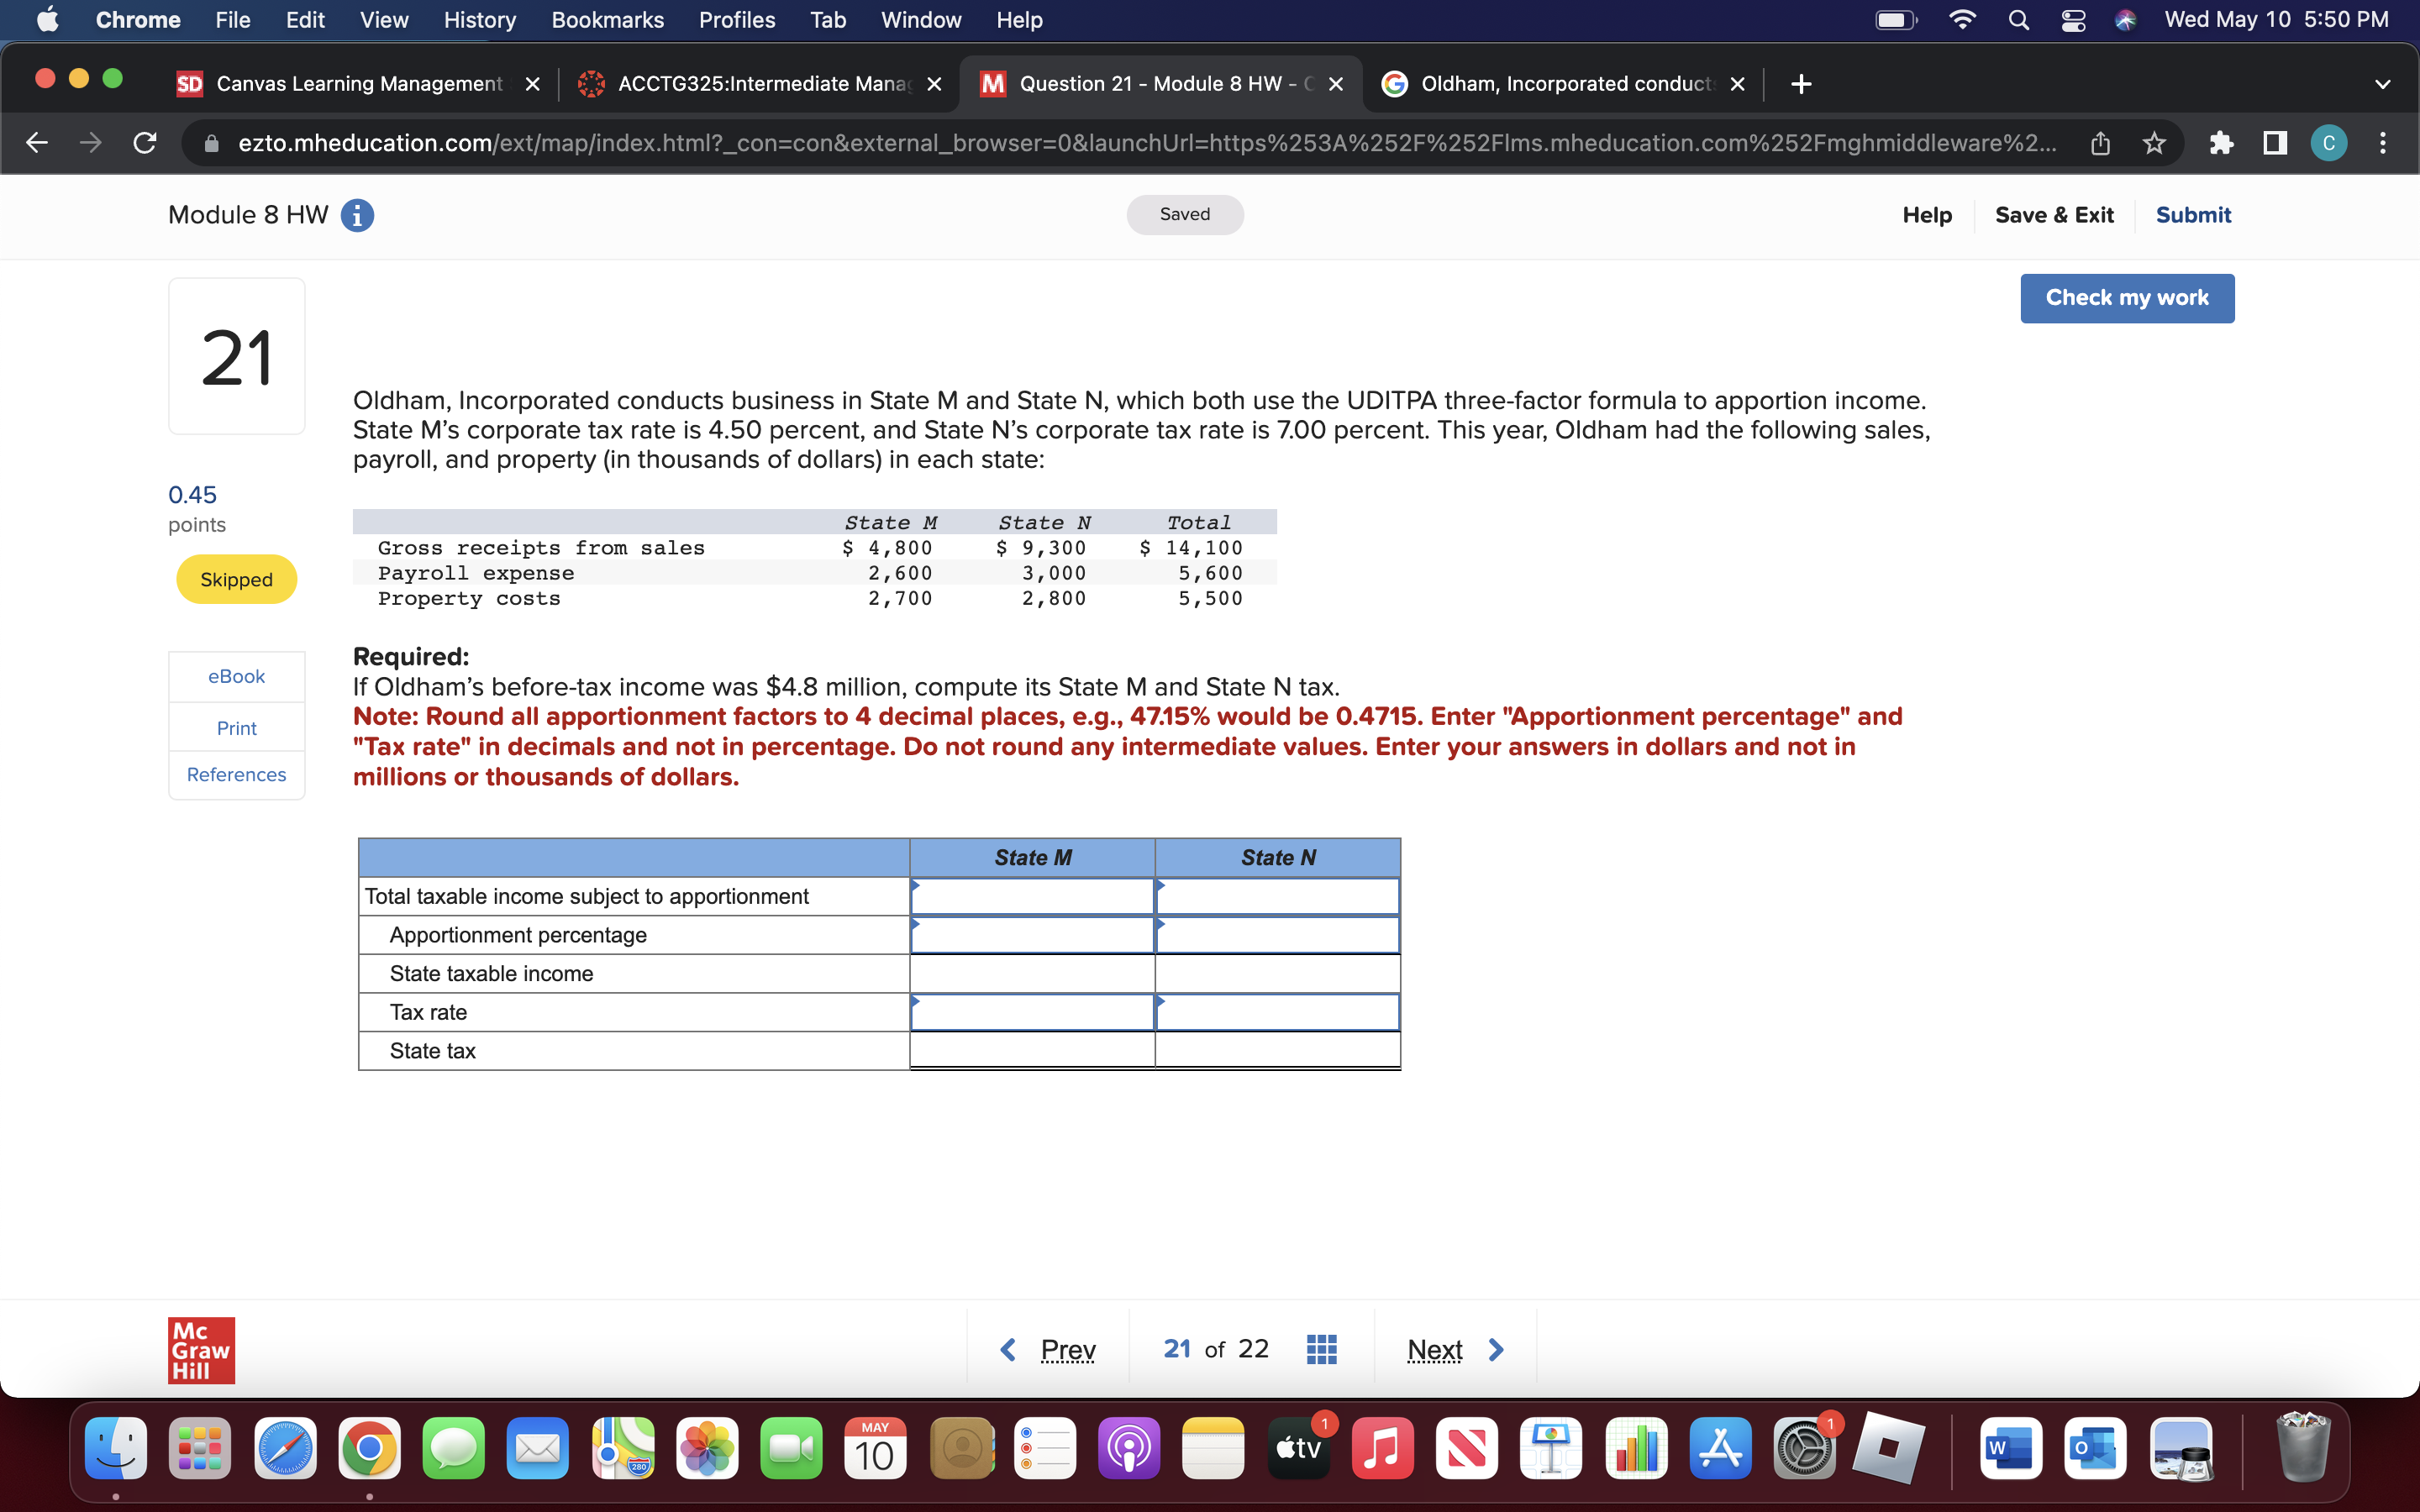Viewport: 2420px width, 1512px height.
Task: Click the question 21 page grid icon
Action: (1320, 1349)
